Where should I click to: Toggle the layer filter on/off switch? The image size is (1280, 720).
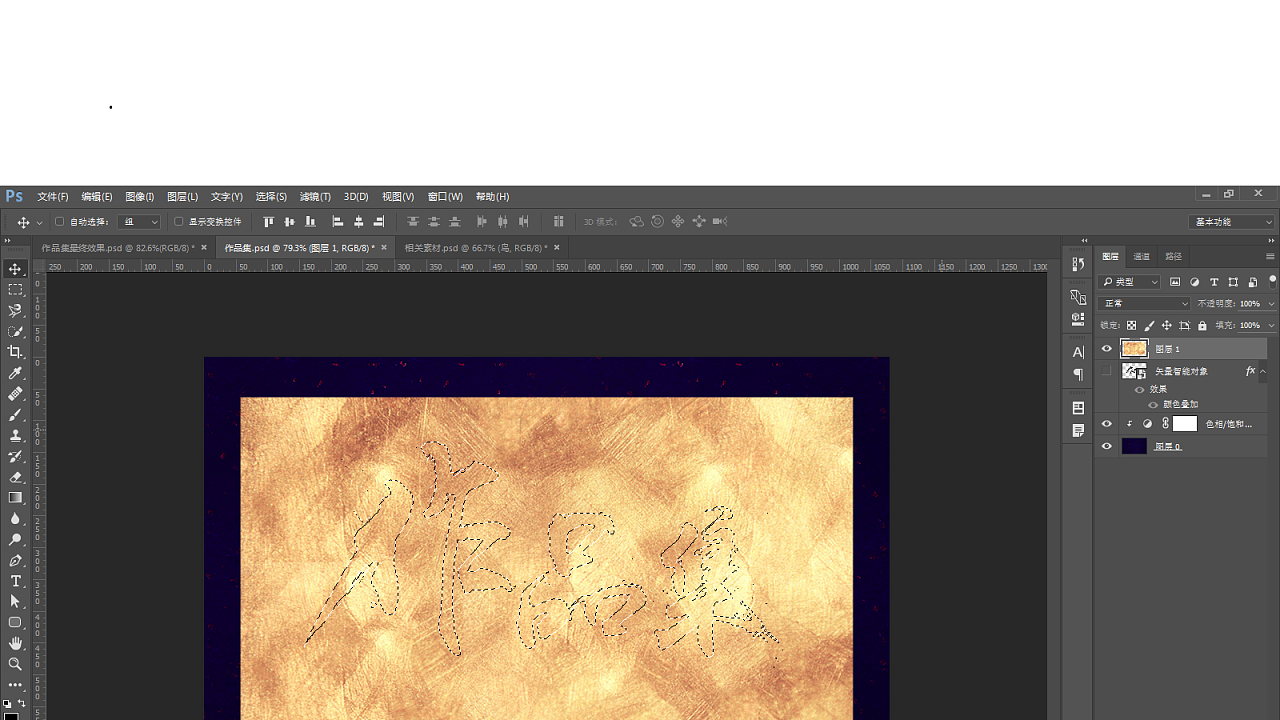pyautogui.click(x=1272, y=281)
